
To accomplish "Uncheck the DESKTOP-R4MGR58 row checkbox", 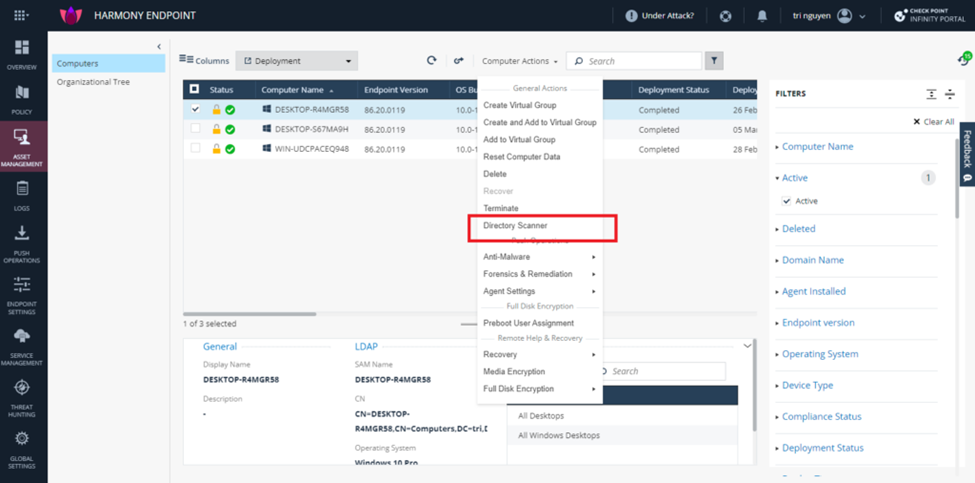I will coord(195,109).
